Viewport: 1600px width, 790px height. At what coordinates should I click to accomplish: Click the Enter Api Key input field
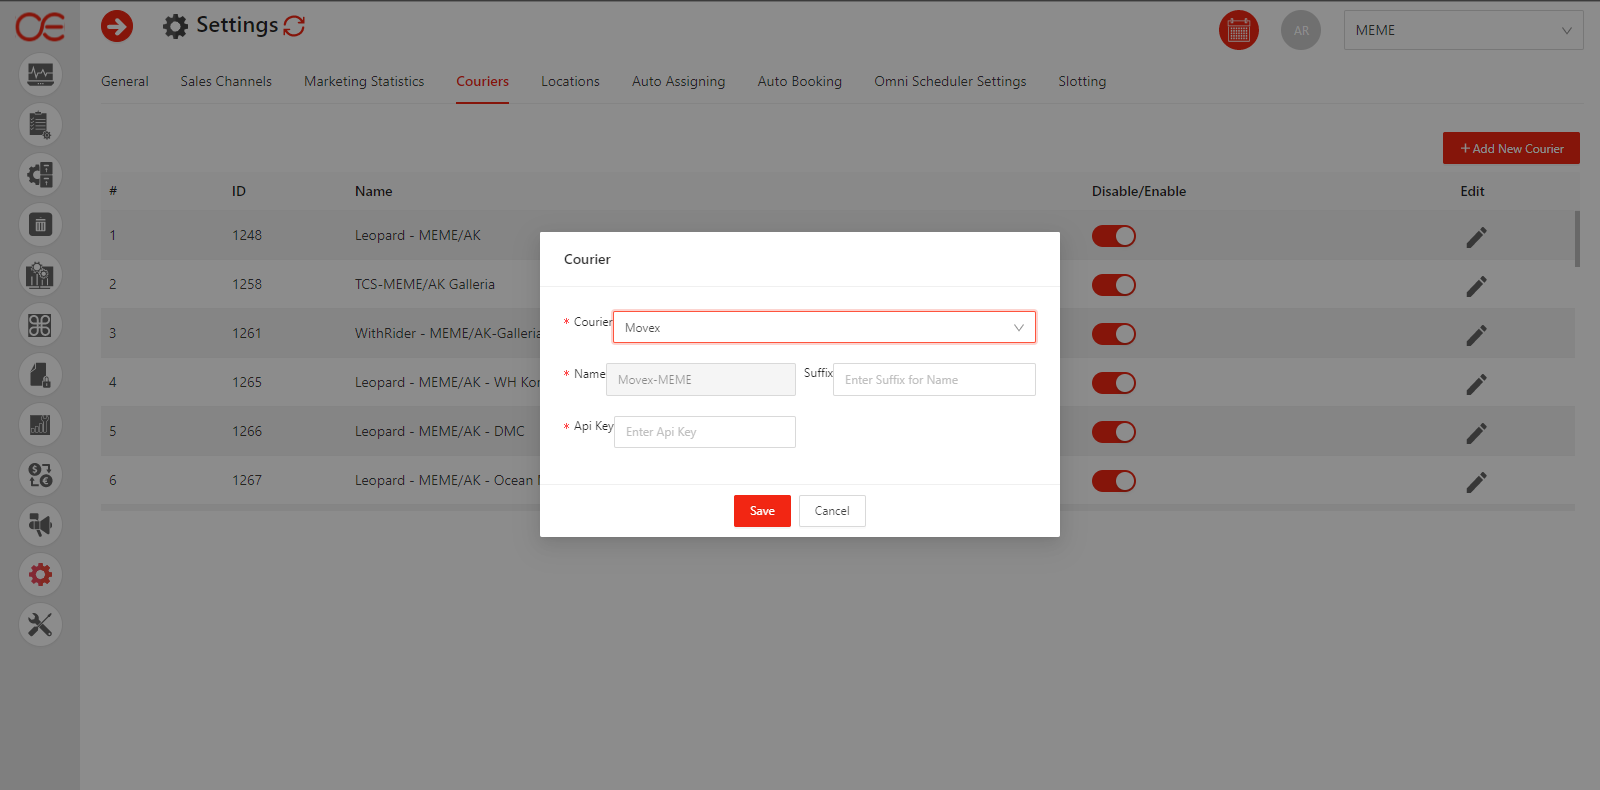pyautogui.click(x=704, y=432)
